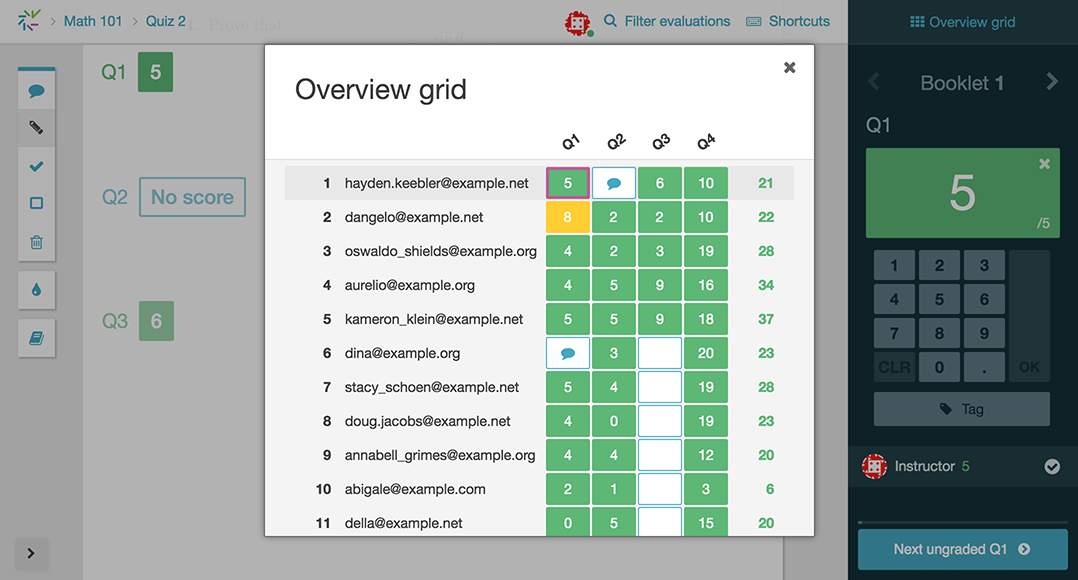
Task: Click the app logo in top-left
Action: (x=29, y=21)
